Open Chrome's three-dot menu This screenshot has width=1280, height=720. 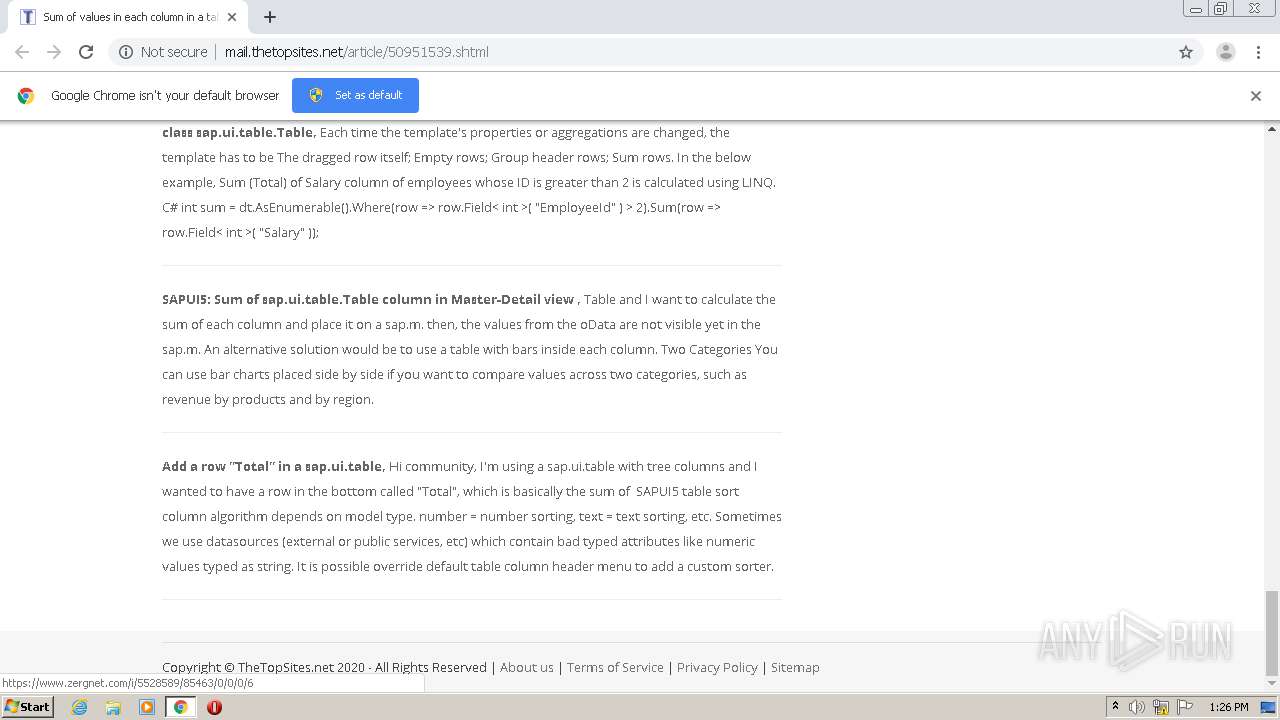tap(1258, 52)
